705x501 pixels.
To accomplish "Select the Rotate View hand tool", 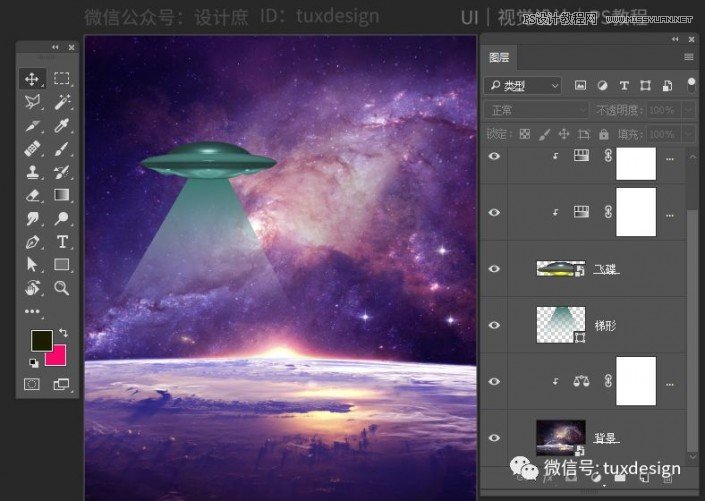I will point(32,288).
